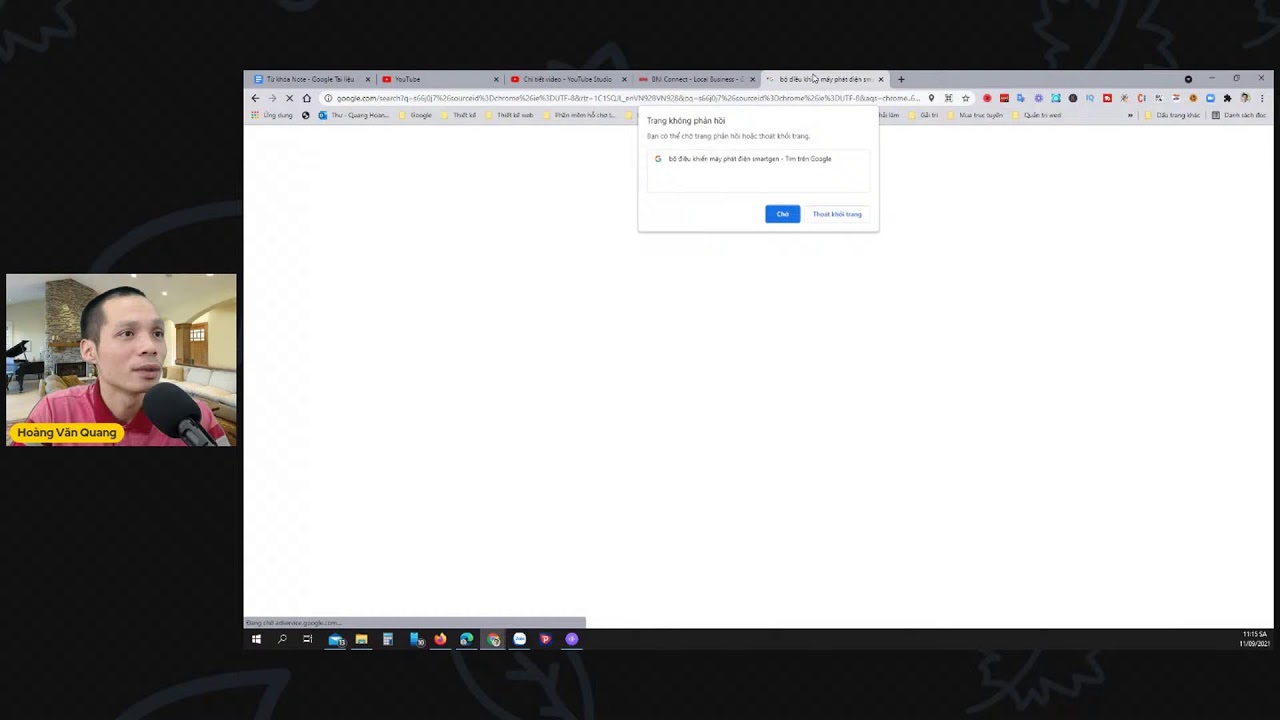Open File Explorer from the taskbar
This screenshot has width=1280, height=720.
point(361,639)
